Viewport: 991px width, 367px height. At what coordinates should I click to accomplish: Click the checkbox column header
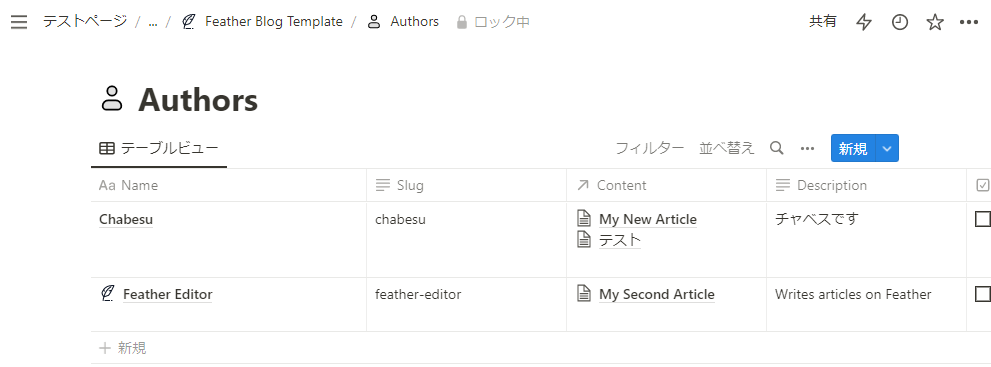(982, 185)
